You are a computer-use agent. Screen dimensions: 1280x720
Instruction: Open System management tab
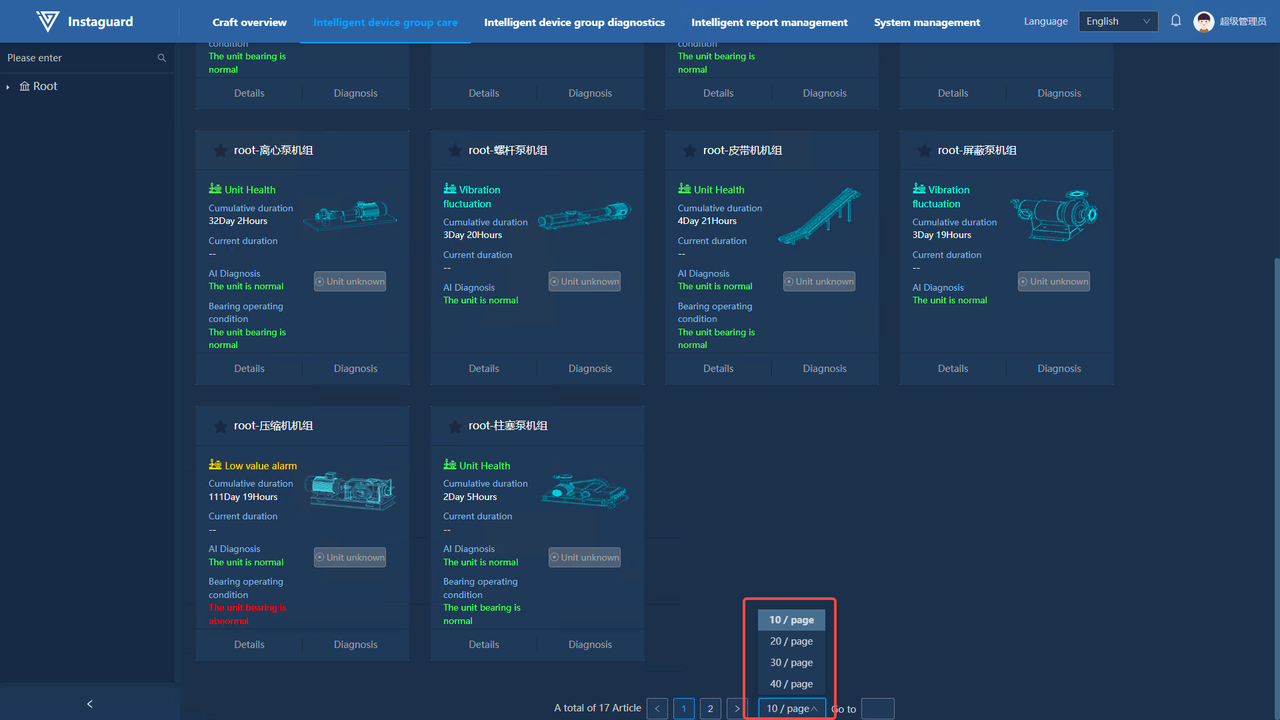(927, 22)
